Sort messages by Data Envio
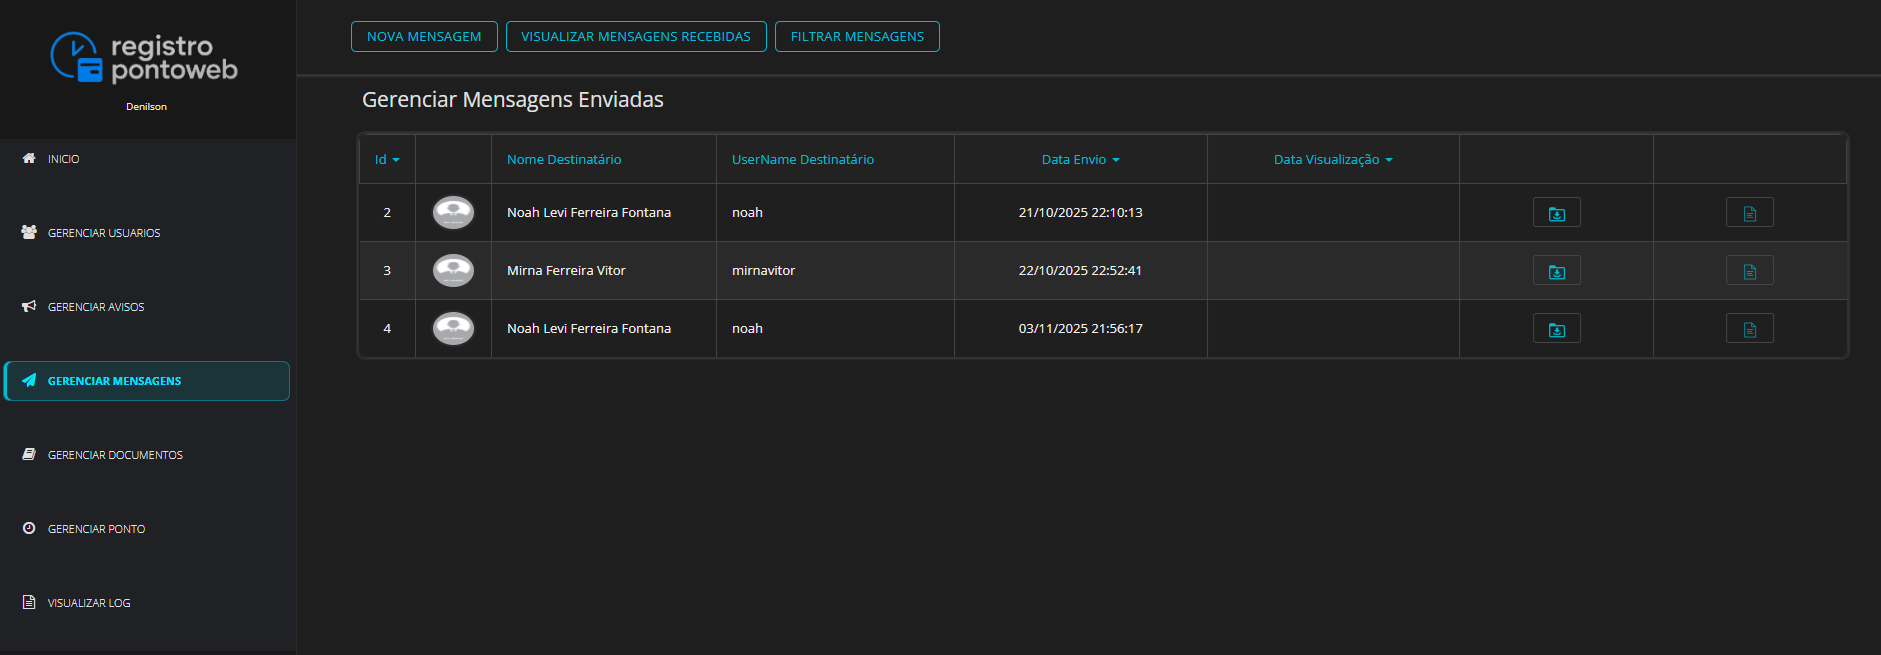The width and height of the screenshot is (1881, 655). click(1080, 160)
